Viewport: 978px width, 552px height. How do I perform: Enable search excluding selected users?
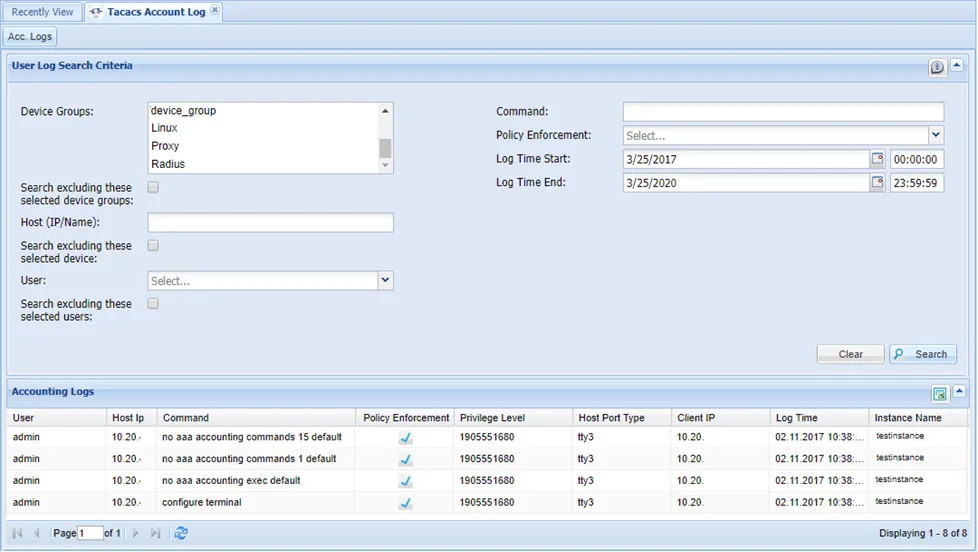pos(153,303)
